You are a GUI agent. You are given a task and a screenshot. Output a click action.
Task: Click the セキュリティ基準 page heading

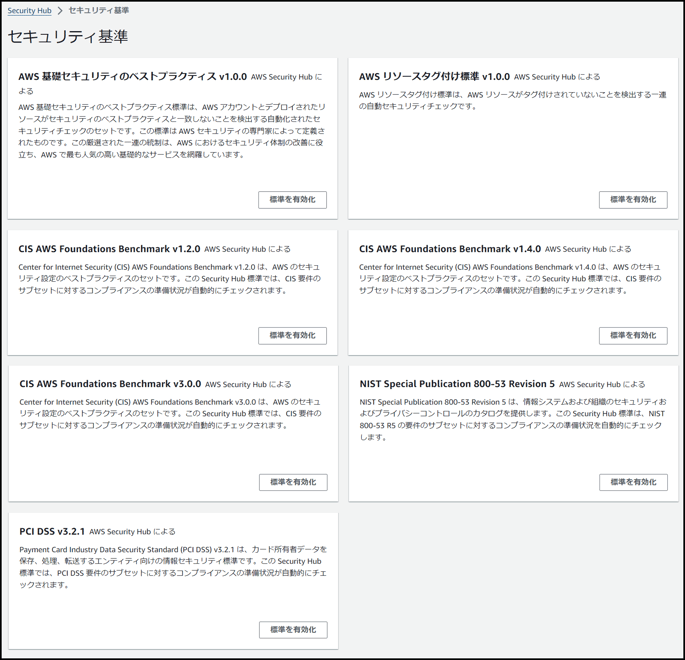click(x=68, y=36)
